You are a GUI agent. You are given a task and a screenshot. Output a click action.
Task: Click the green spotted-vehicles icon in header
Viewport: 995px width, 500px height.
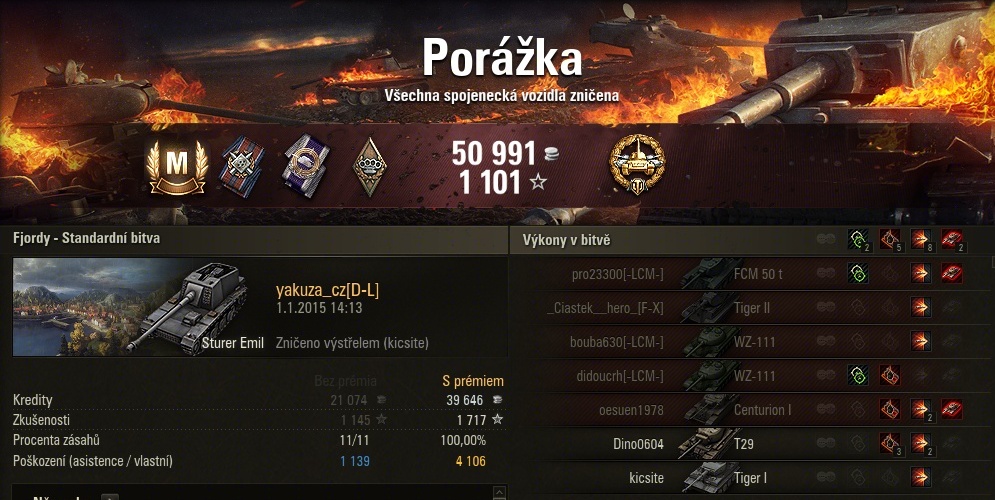(x=859, y=240)
